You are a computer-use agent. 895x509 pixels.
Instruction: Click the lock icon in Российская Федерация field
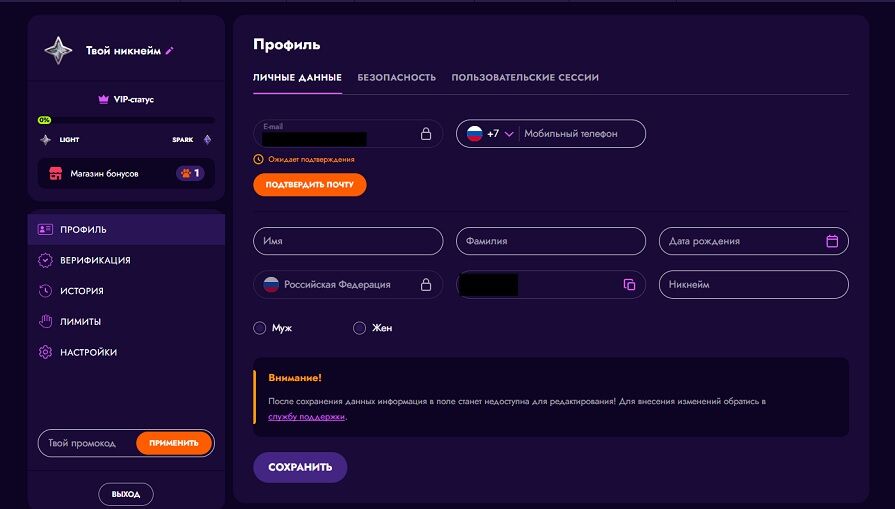pos(426,284)
